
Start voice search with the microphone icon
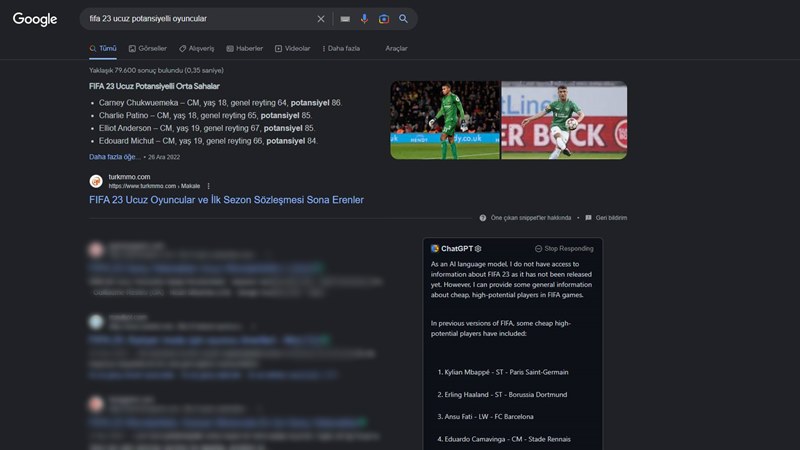[364, 19]
